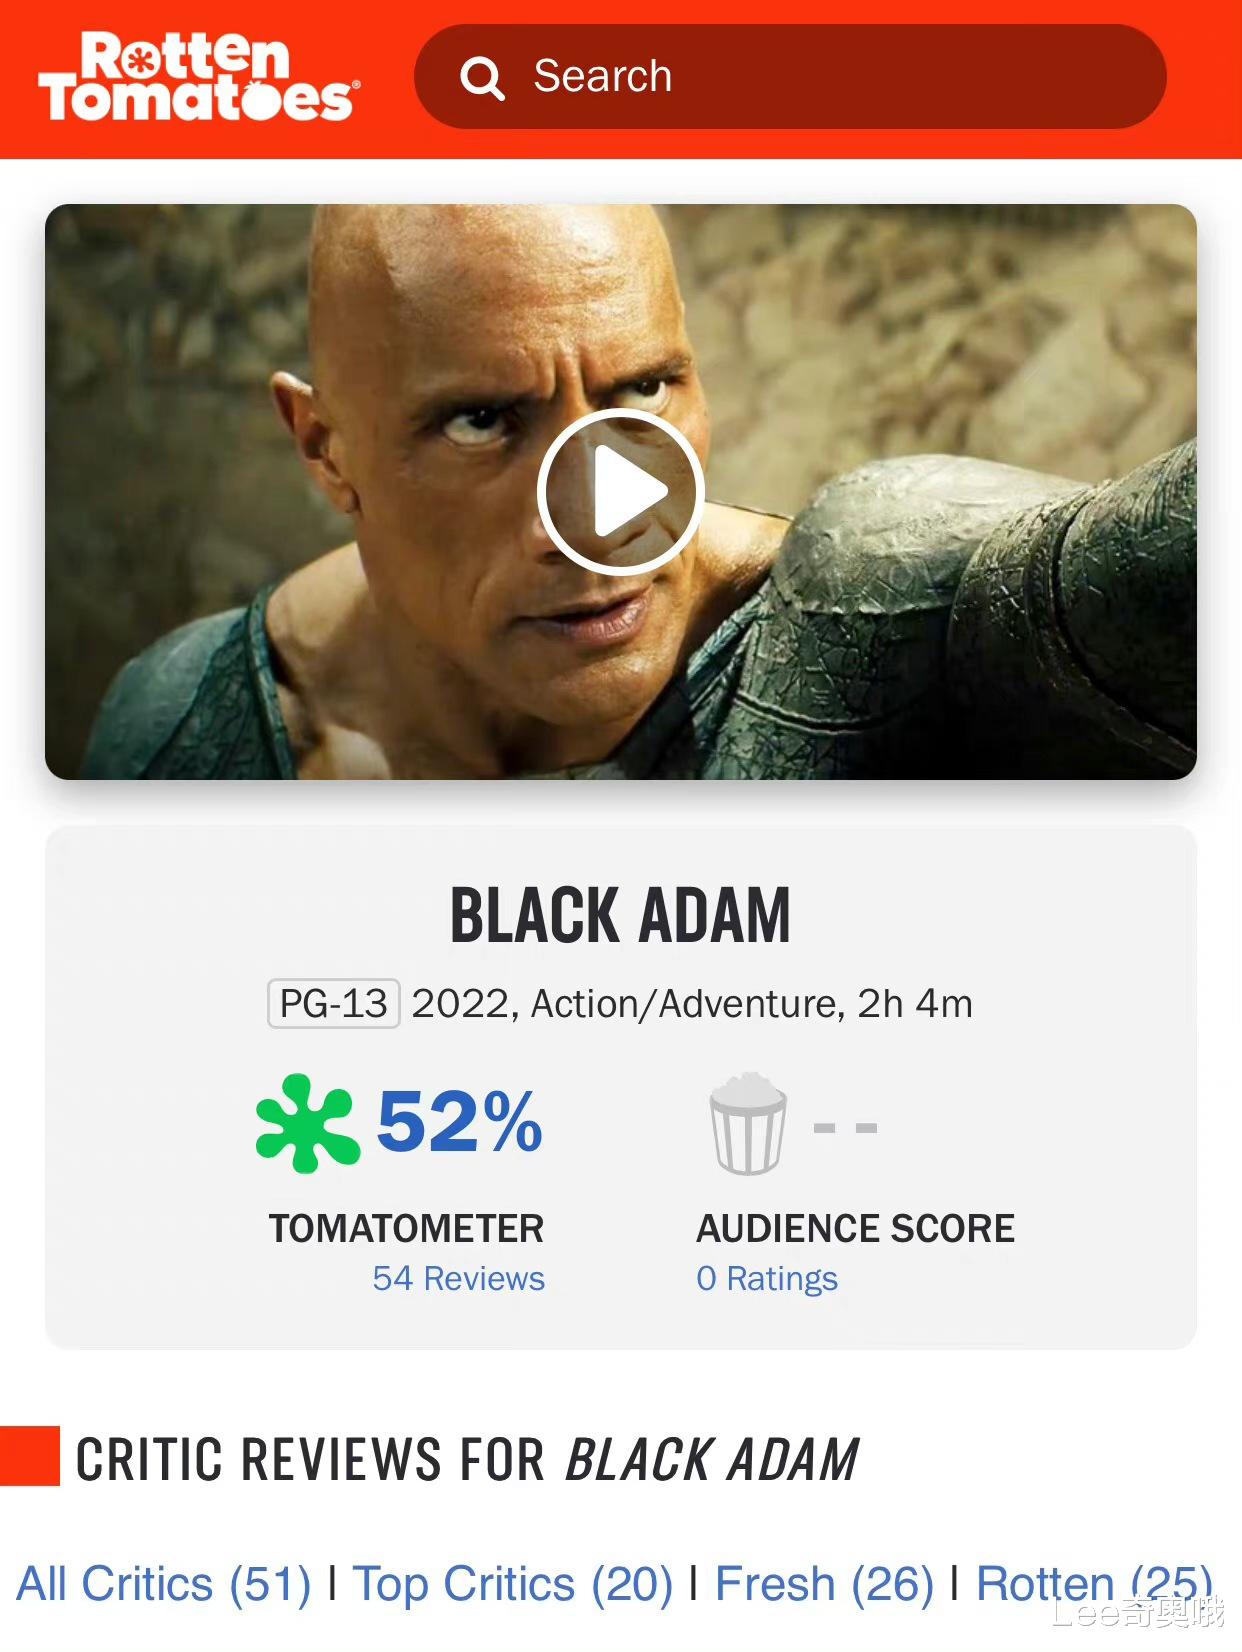Click the 52% Tomatometer score
This screenshot has width=1242, height=1652.
coord(459,1122)
